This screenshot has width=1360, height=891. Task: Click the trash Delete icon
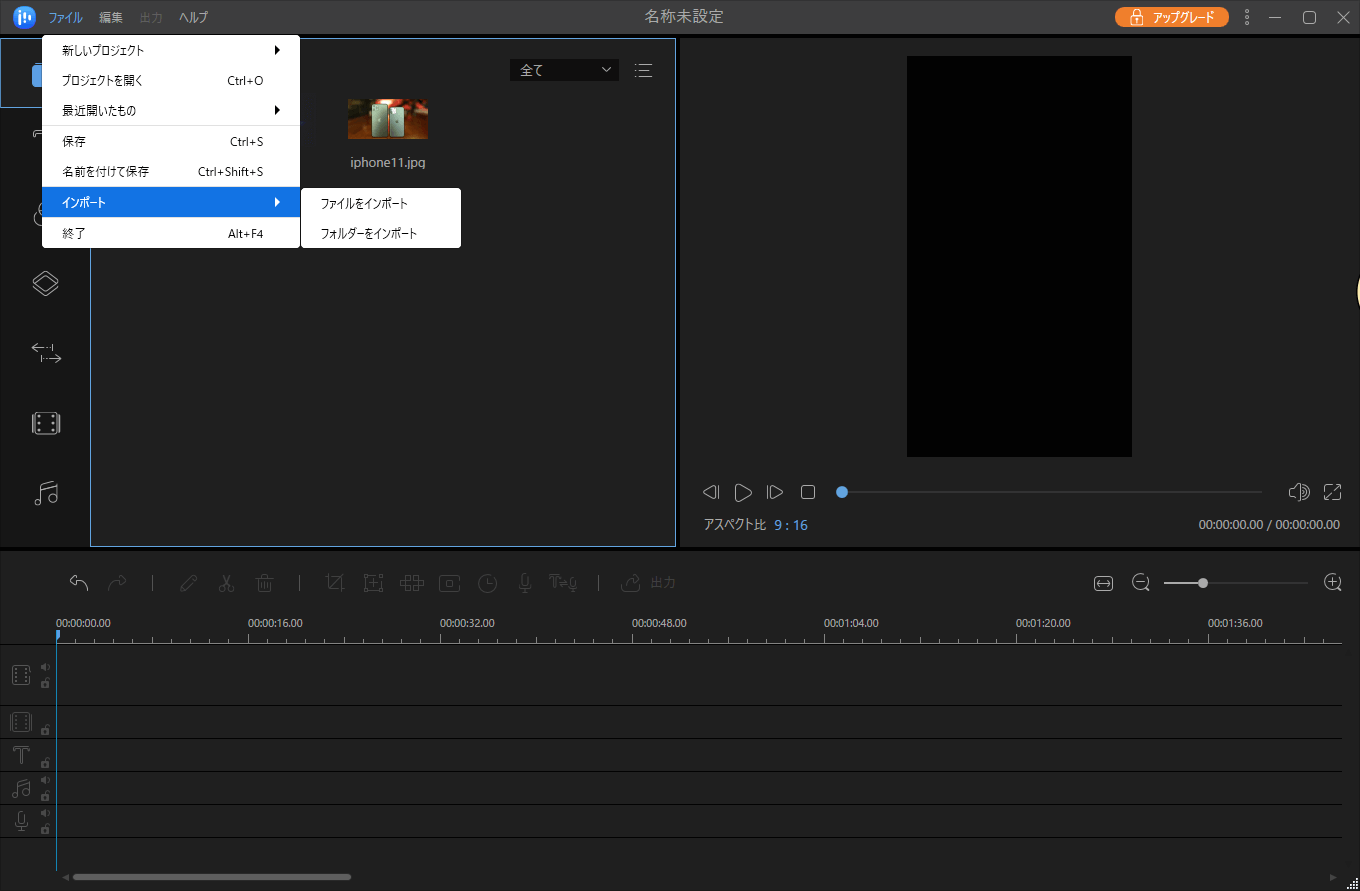[x=265, y=582]
